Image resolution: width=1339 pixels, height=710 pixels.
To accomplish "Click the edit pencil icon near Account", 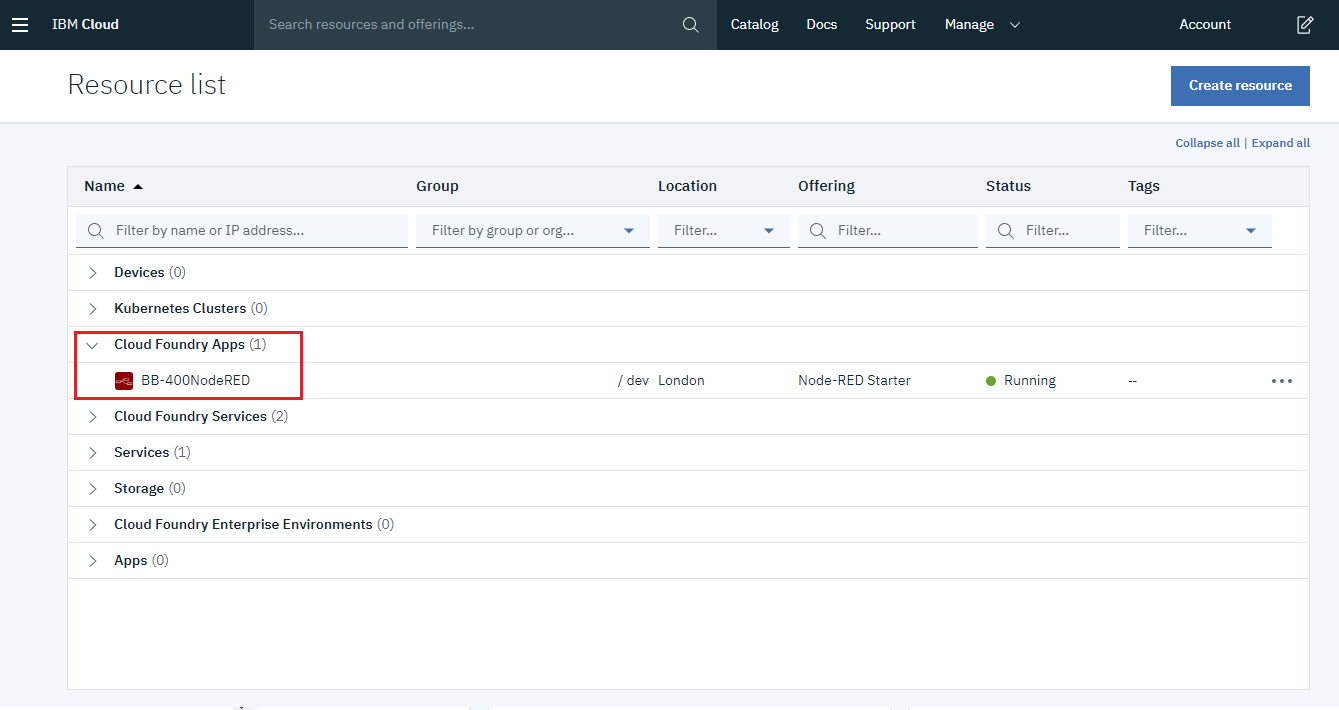I will point(1305,24).
